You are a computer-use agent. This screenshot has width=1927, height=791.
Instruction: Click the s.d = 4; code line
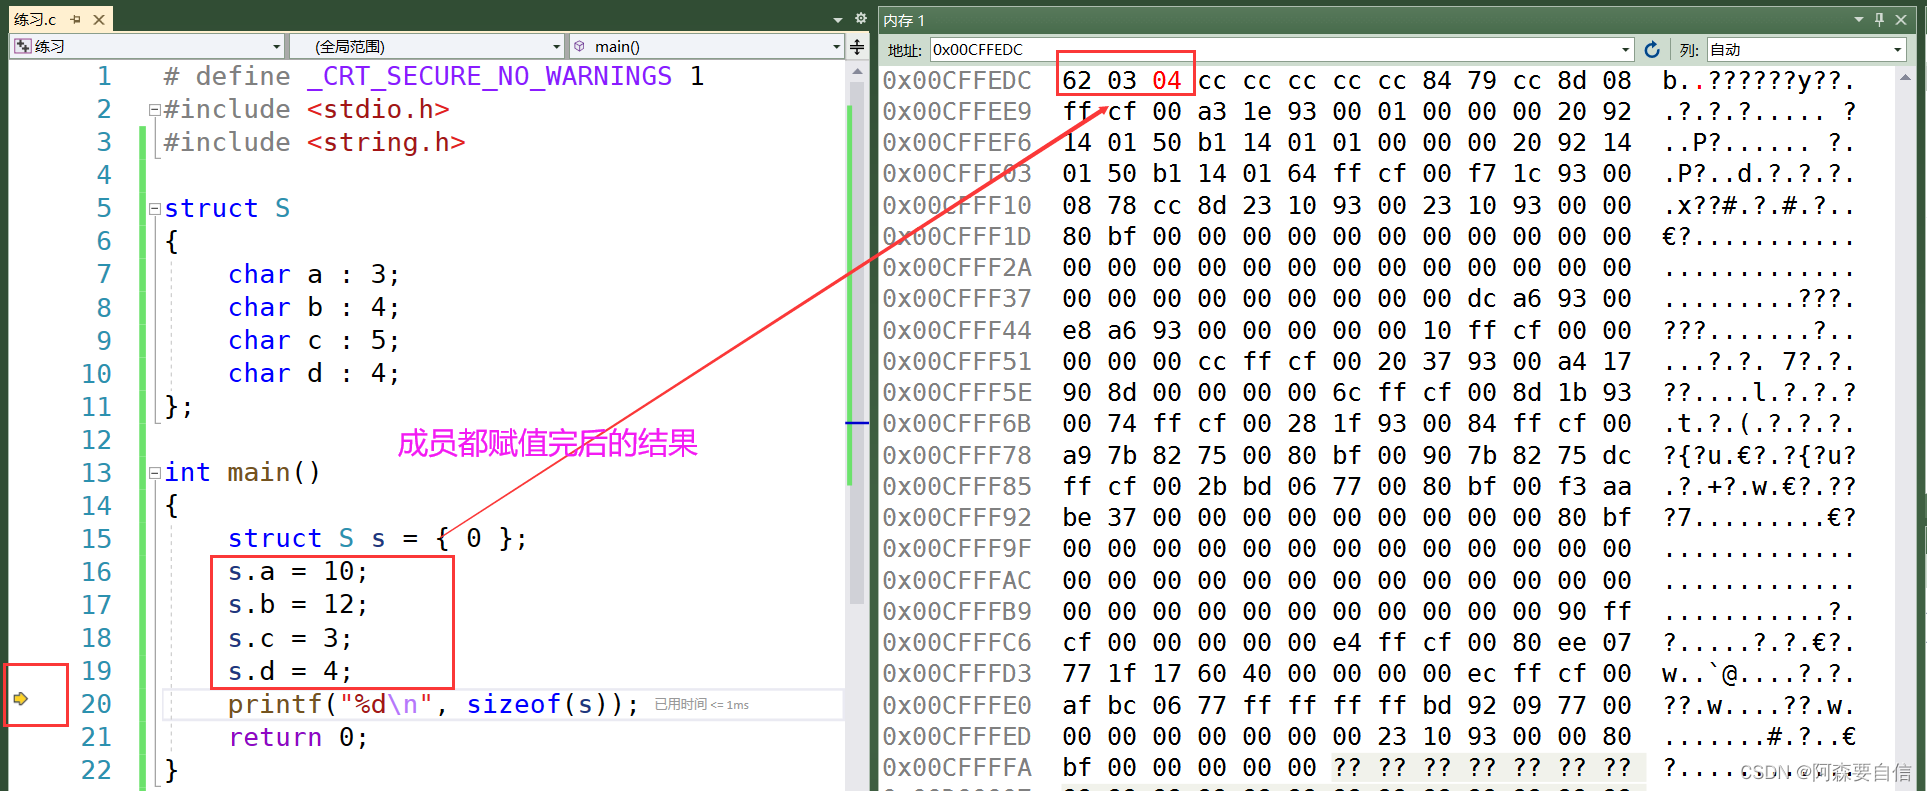290,671
